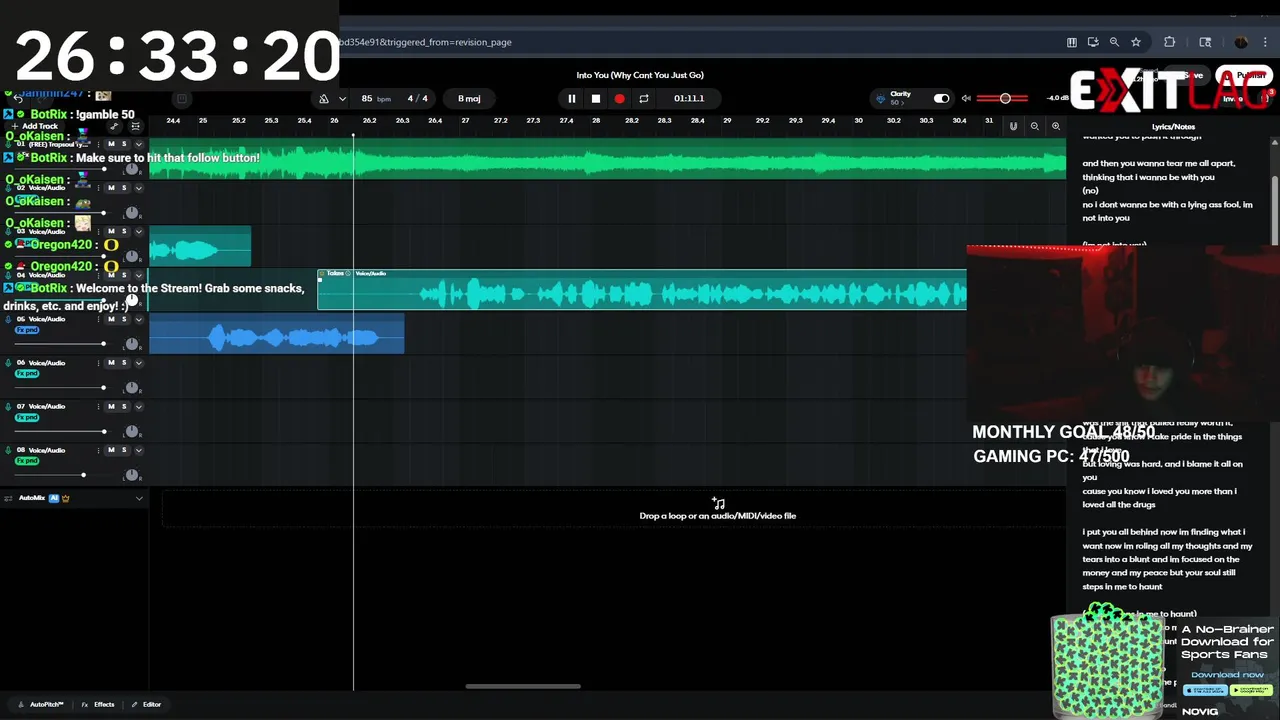Expand track 06 with its chevron
This screenshot has height=720, width=1280.
pos(139,363)
